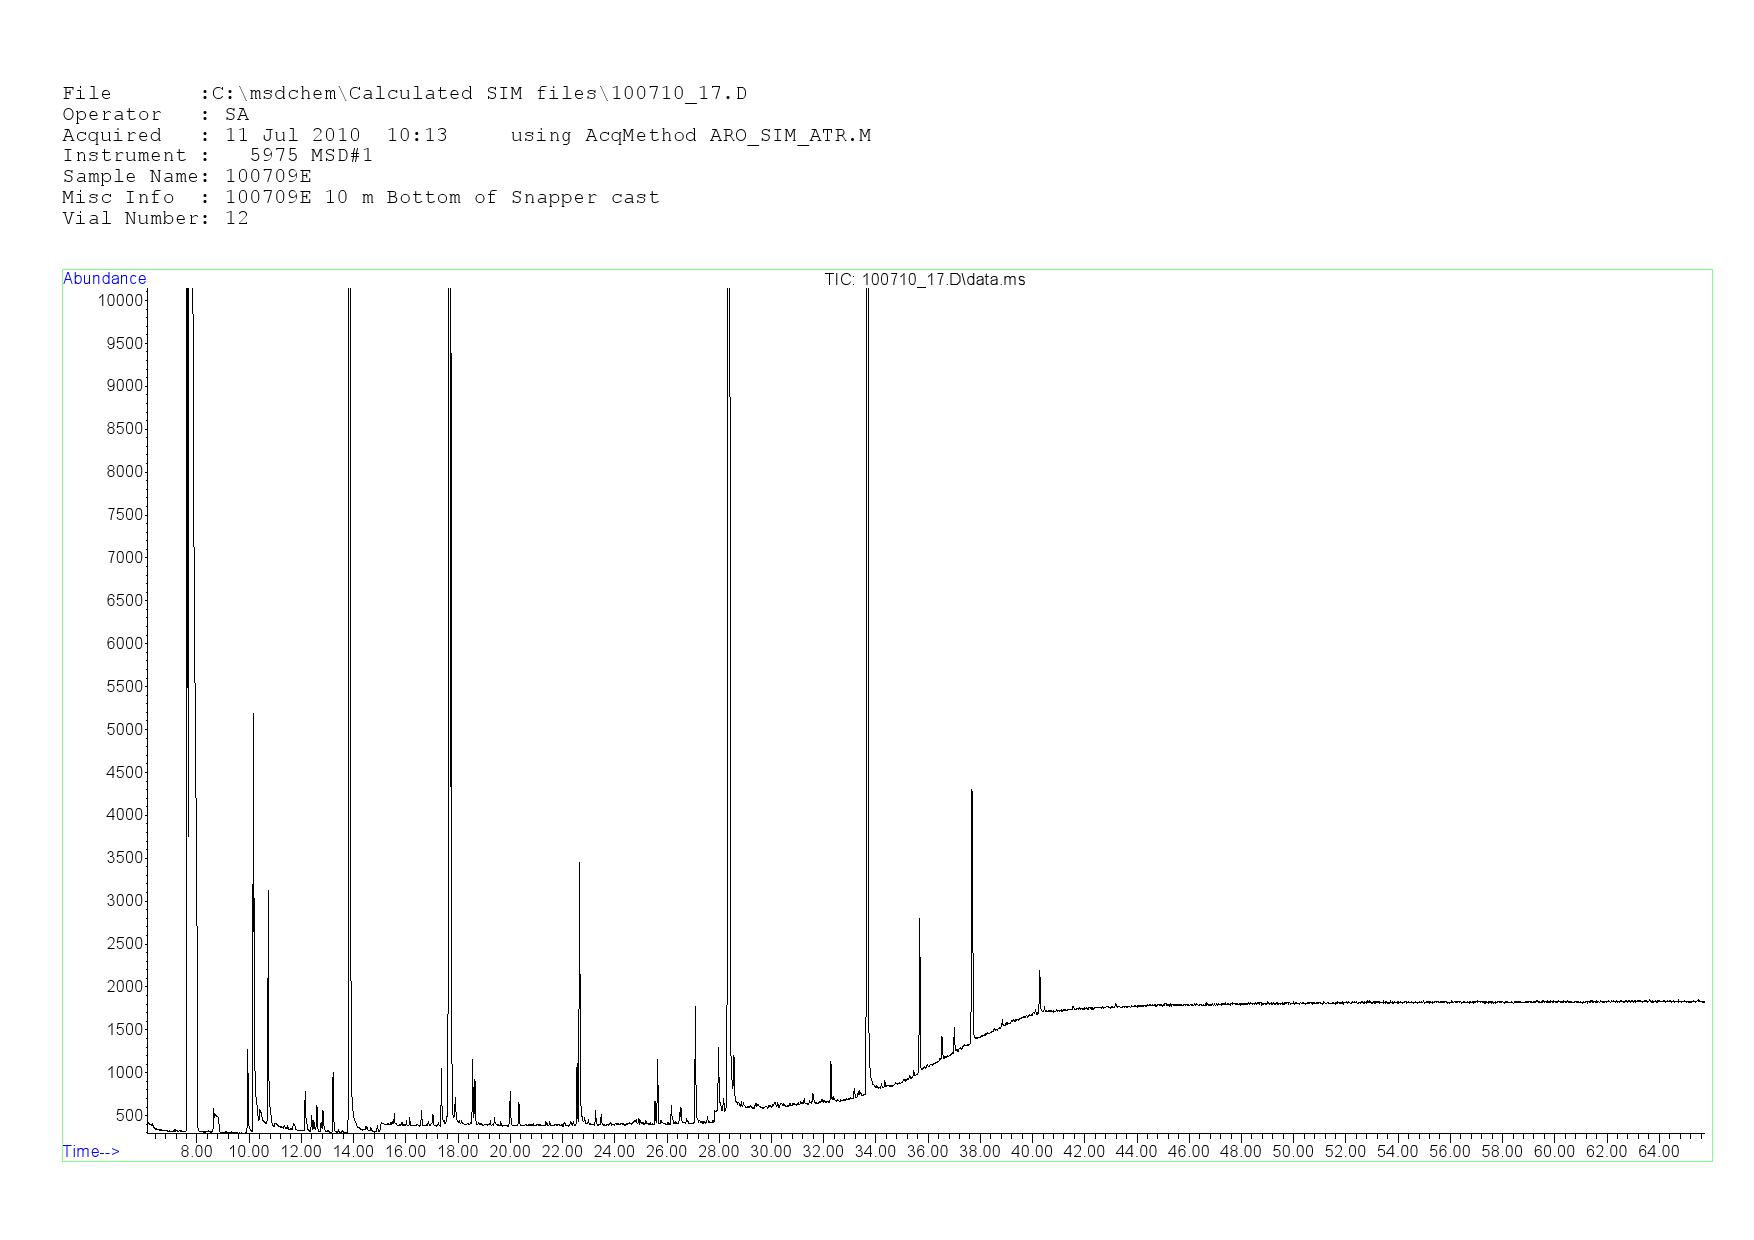Image resolution: width=1754 pixels, height=1240 pixels.
Task: Click the 8.00 time tick label
Action: [196, 1152]
